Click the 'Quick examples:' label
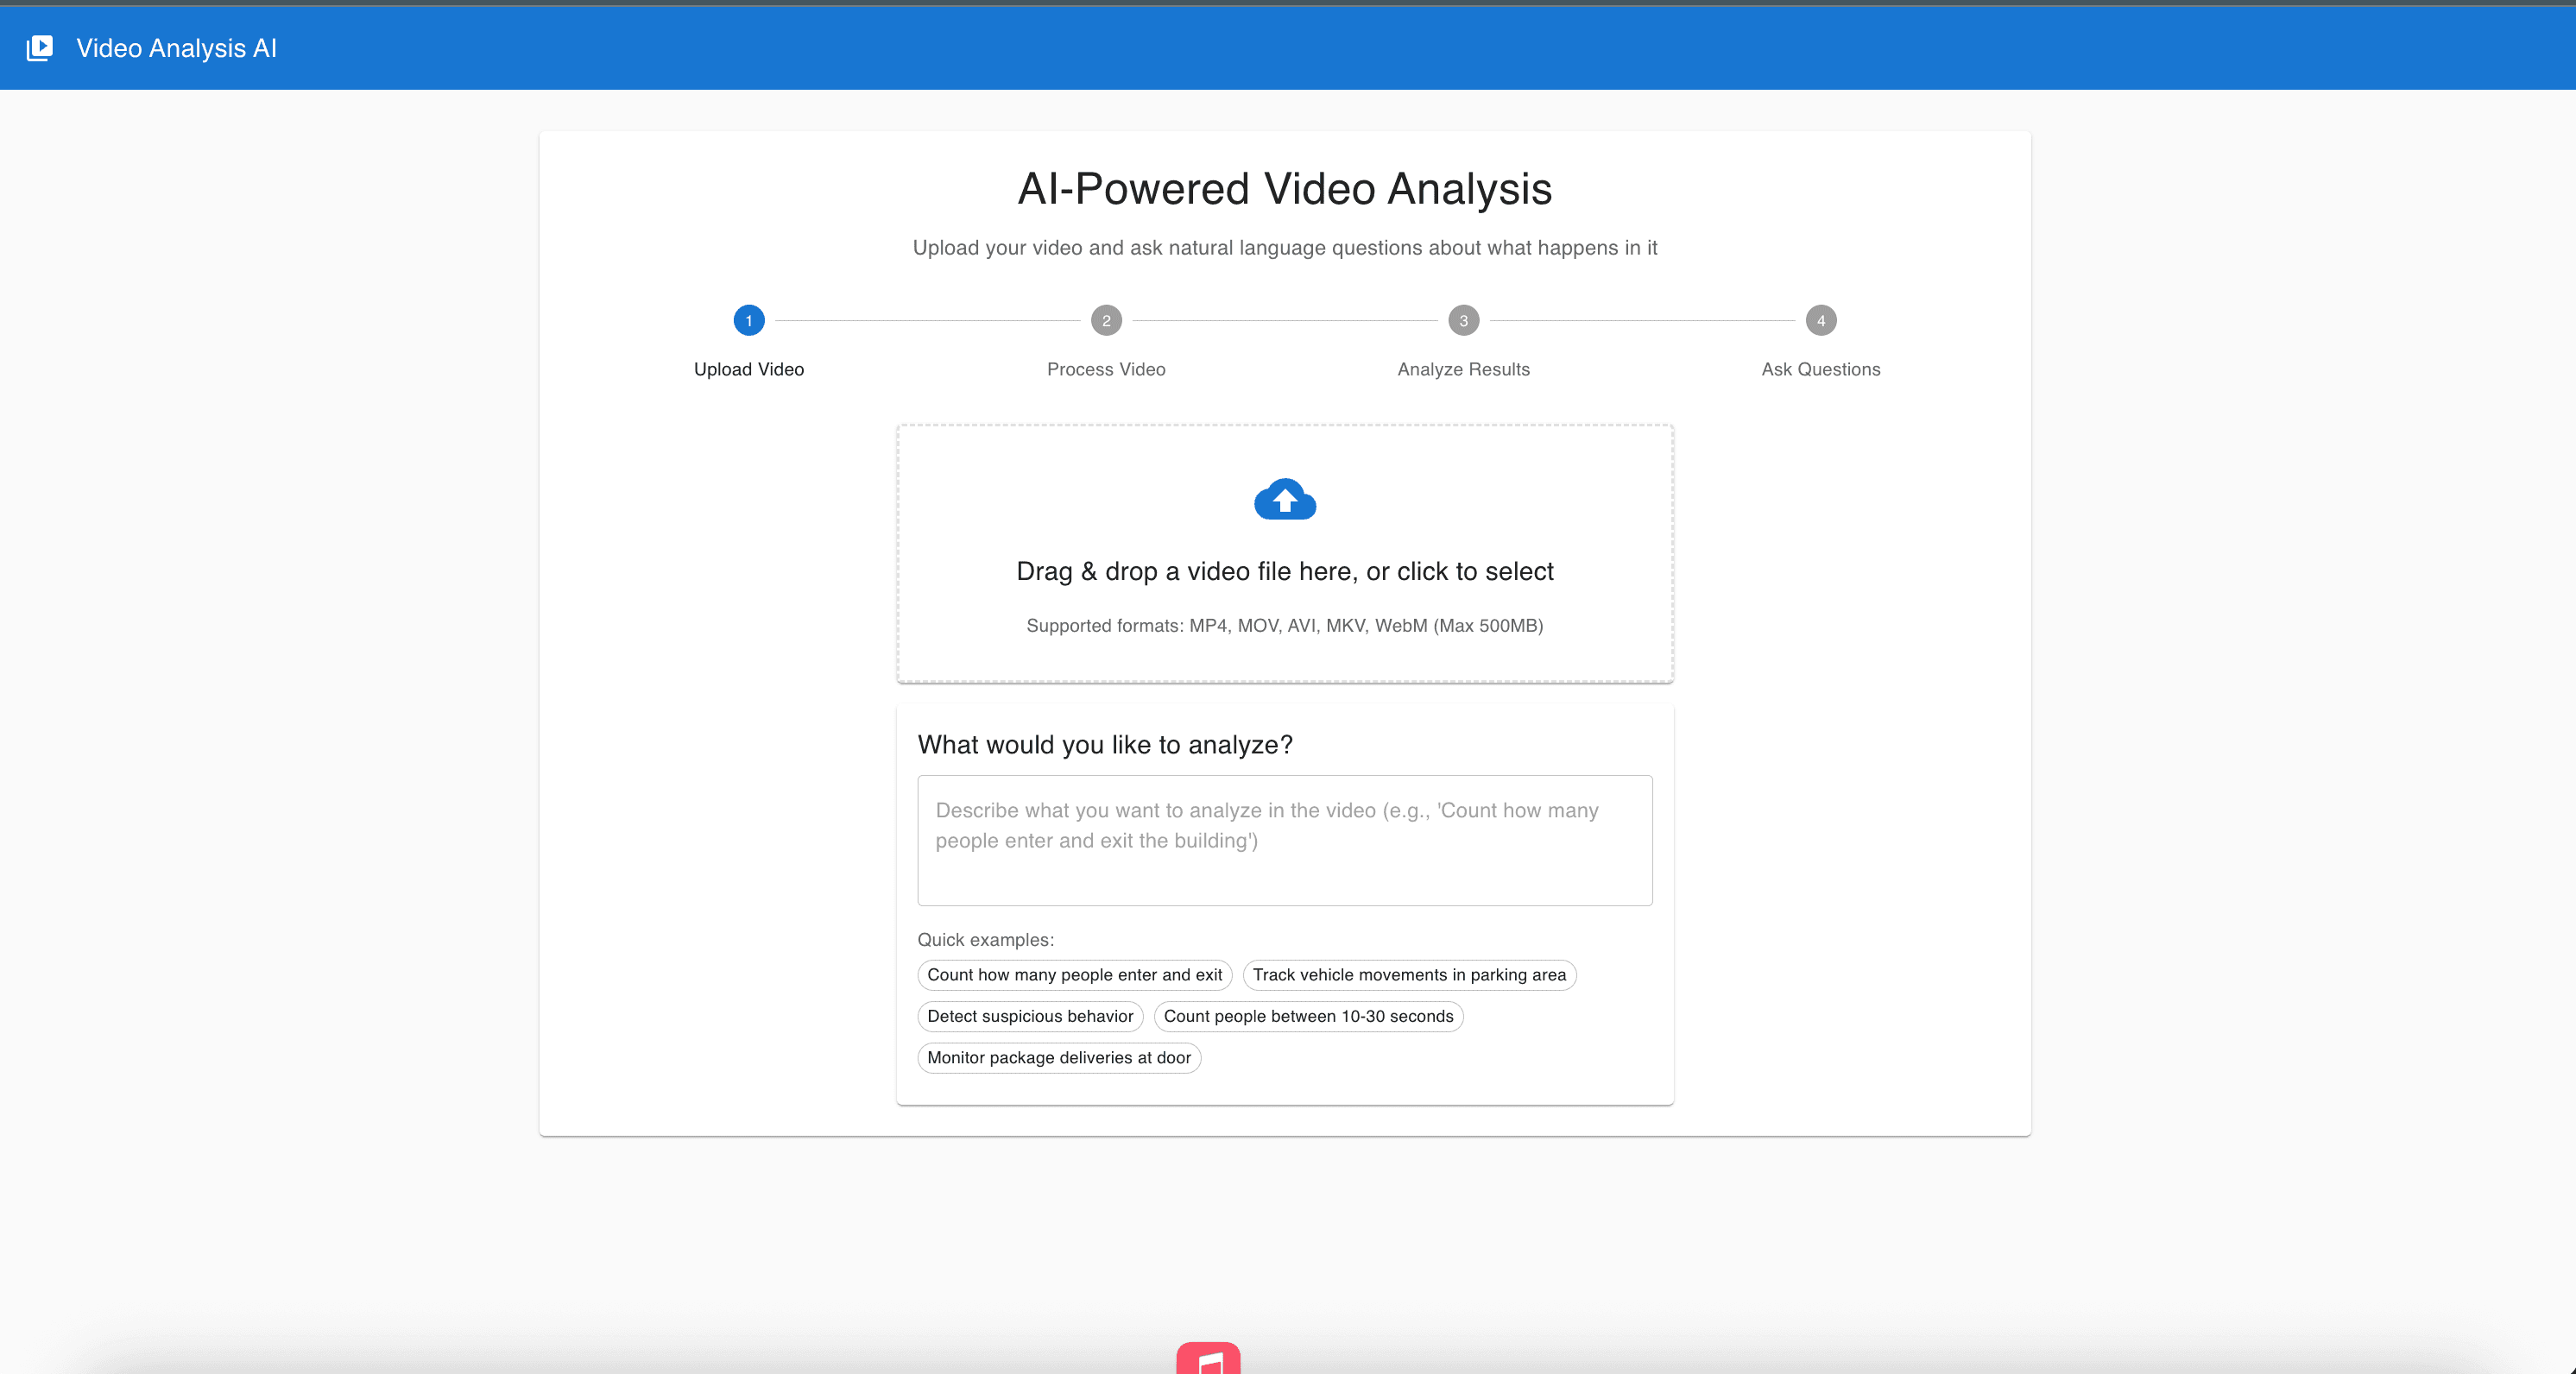Viewport: 2576px width, 1374px height. click(986, 940)
